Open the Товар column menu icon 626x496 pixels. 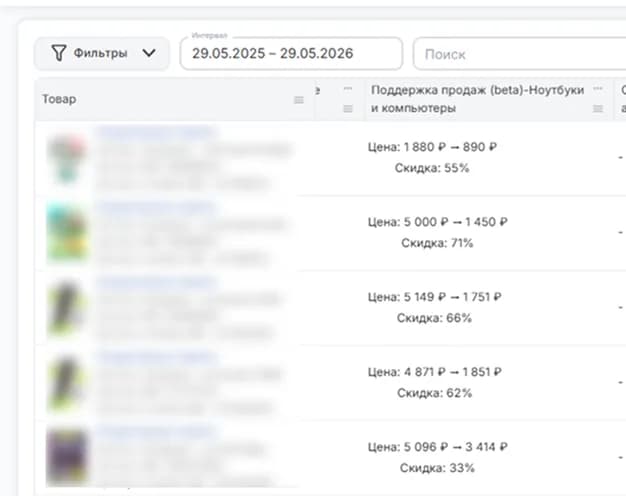[299, 100]
